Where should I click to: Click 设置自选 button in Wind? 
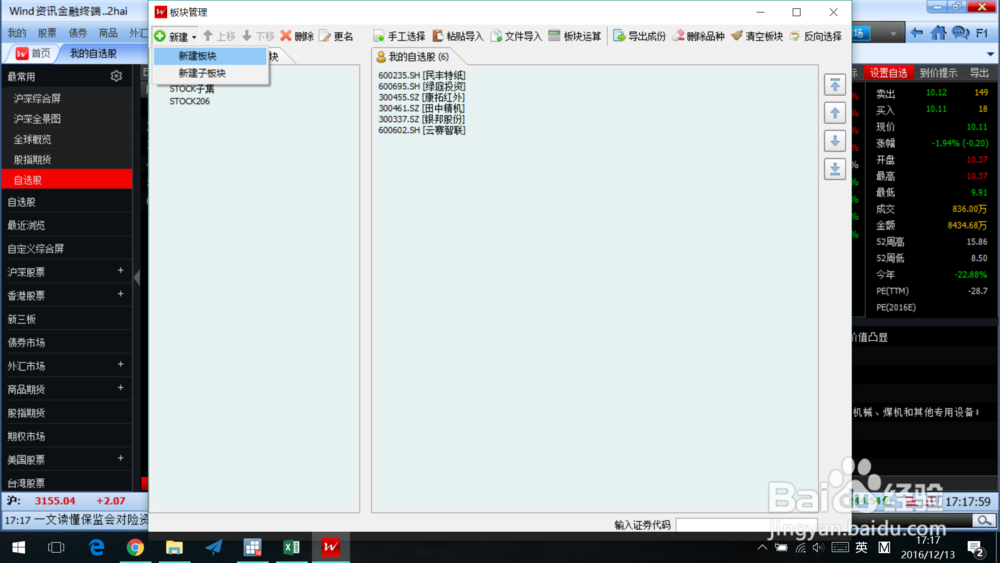[888, 73]
